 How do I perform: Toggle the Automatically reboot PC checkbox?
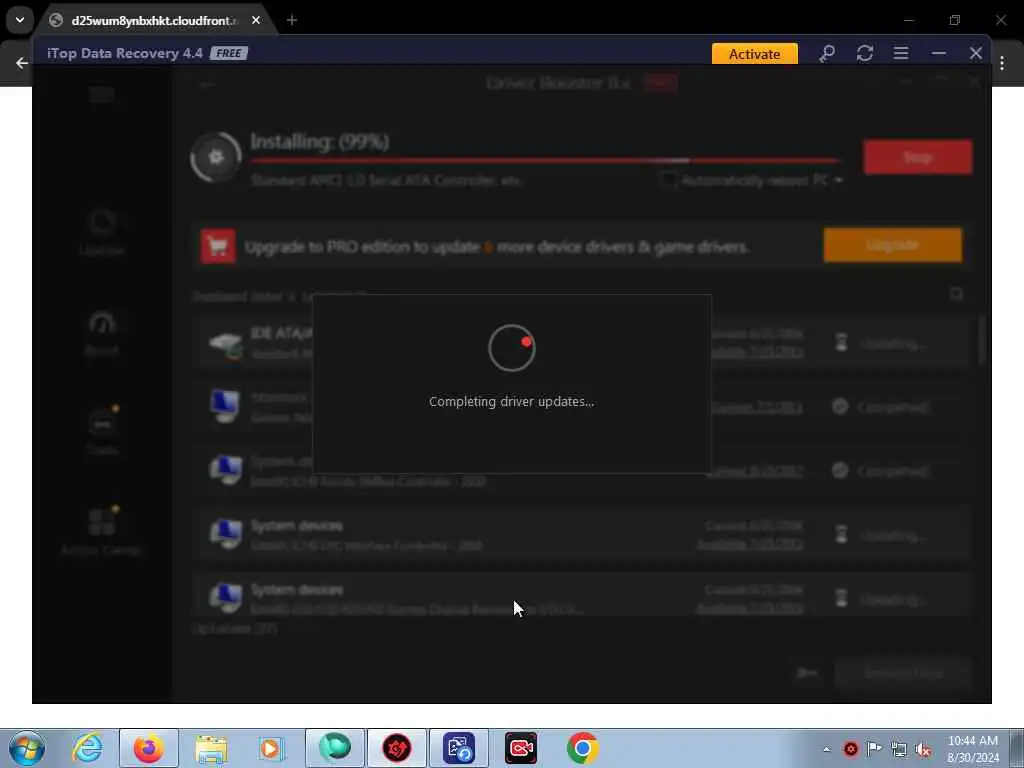pyautogui.click(x=667, y=180)
